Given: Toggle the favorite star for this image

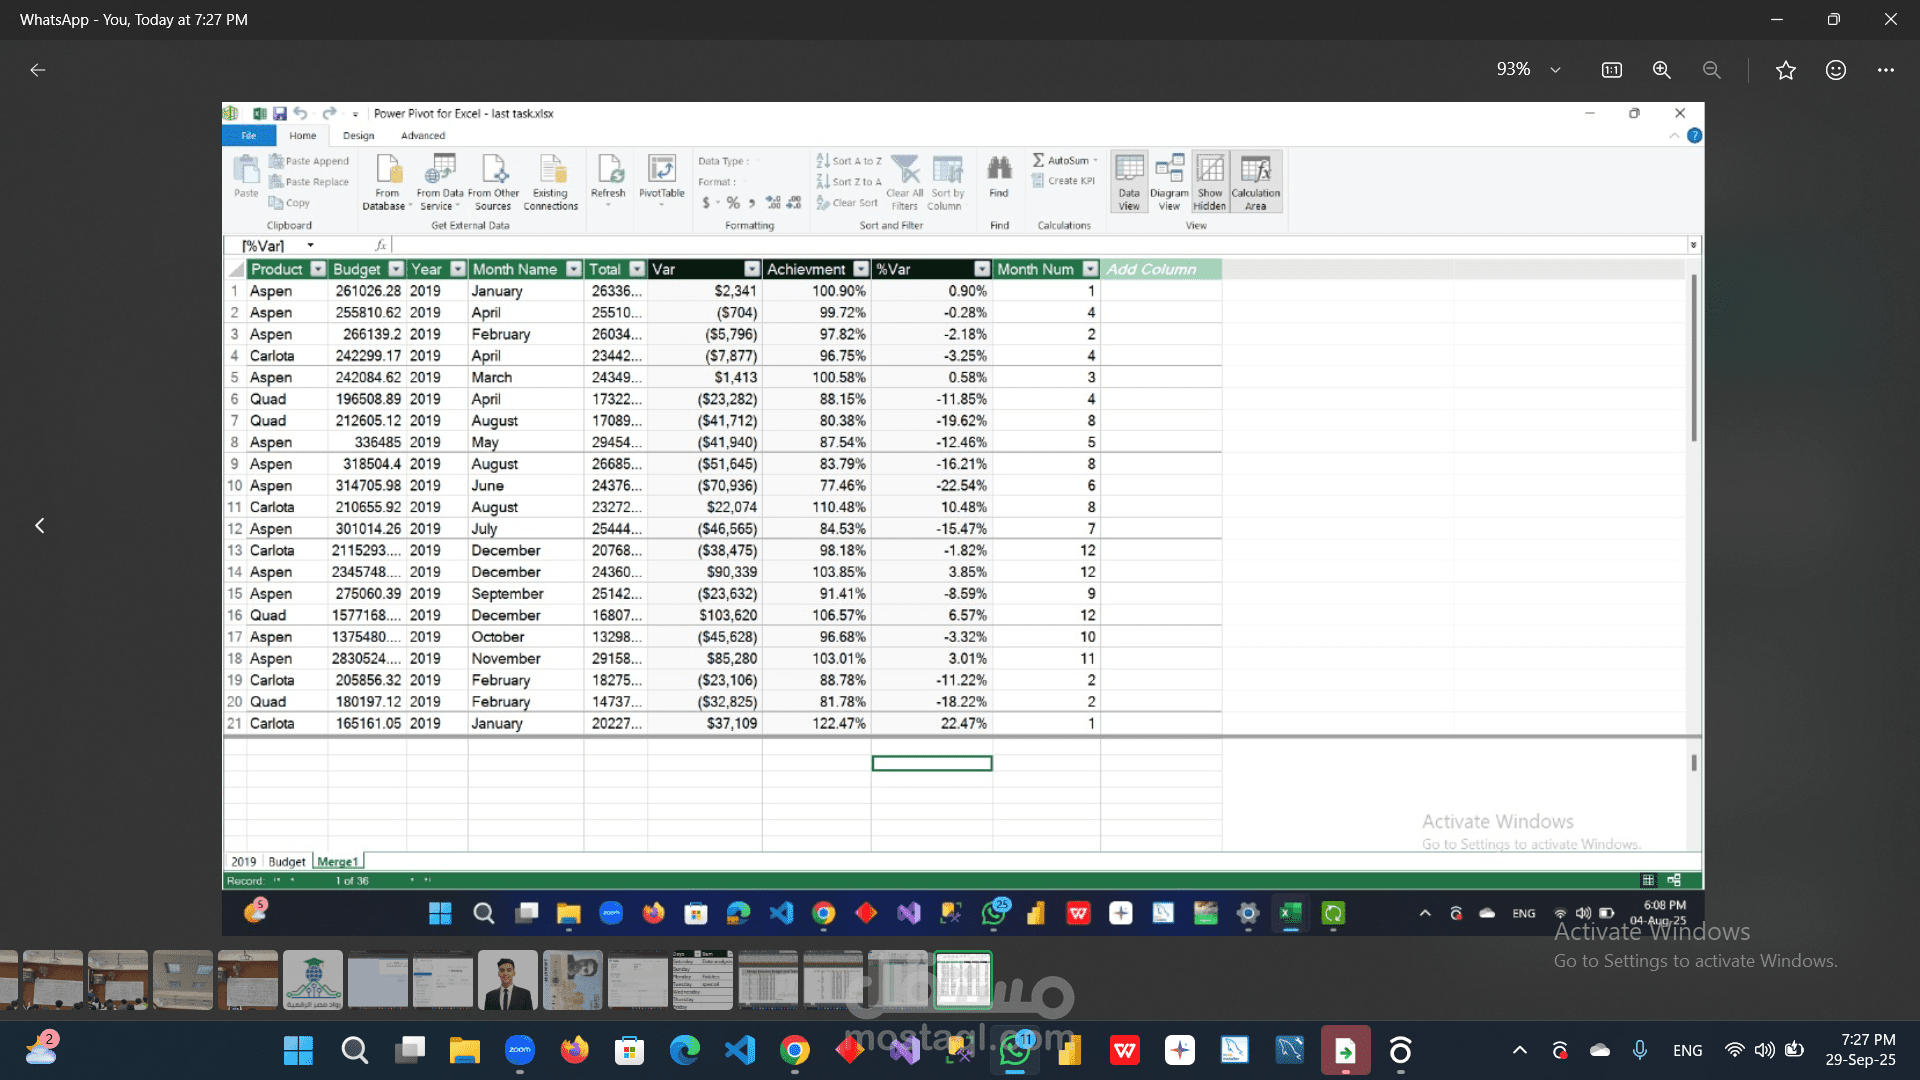Looking at the screenshot, I should click(x=1786, y=70).
